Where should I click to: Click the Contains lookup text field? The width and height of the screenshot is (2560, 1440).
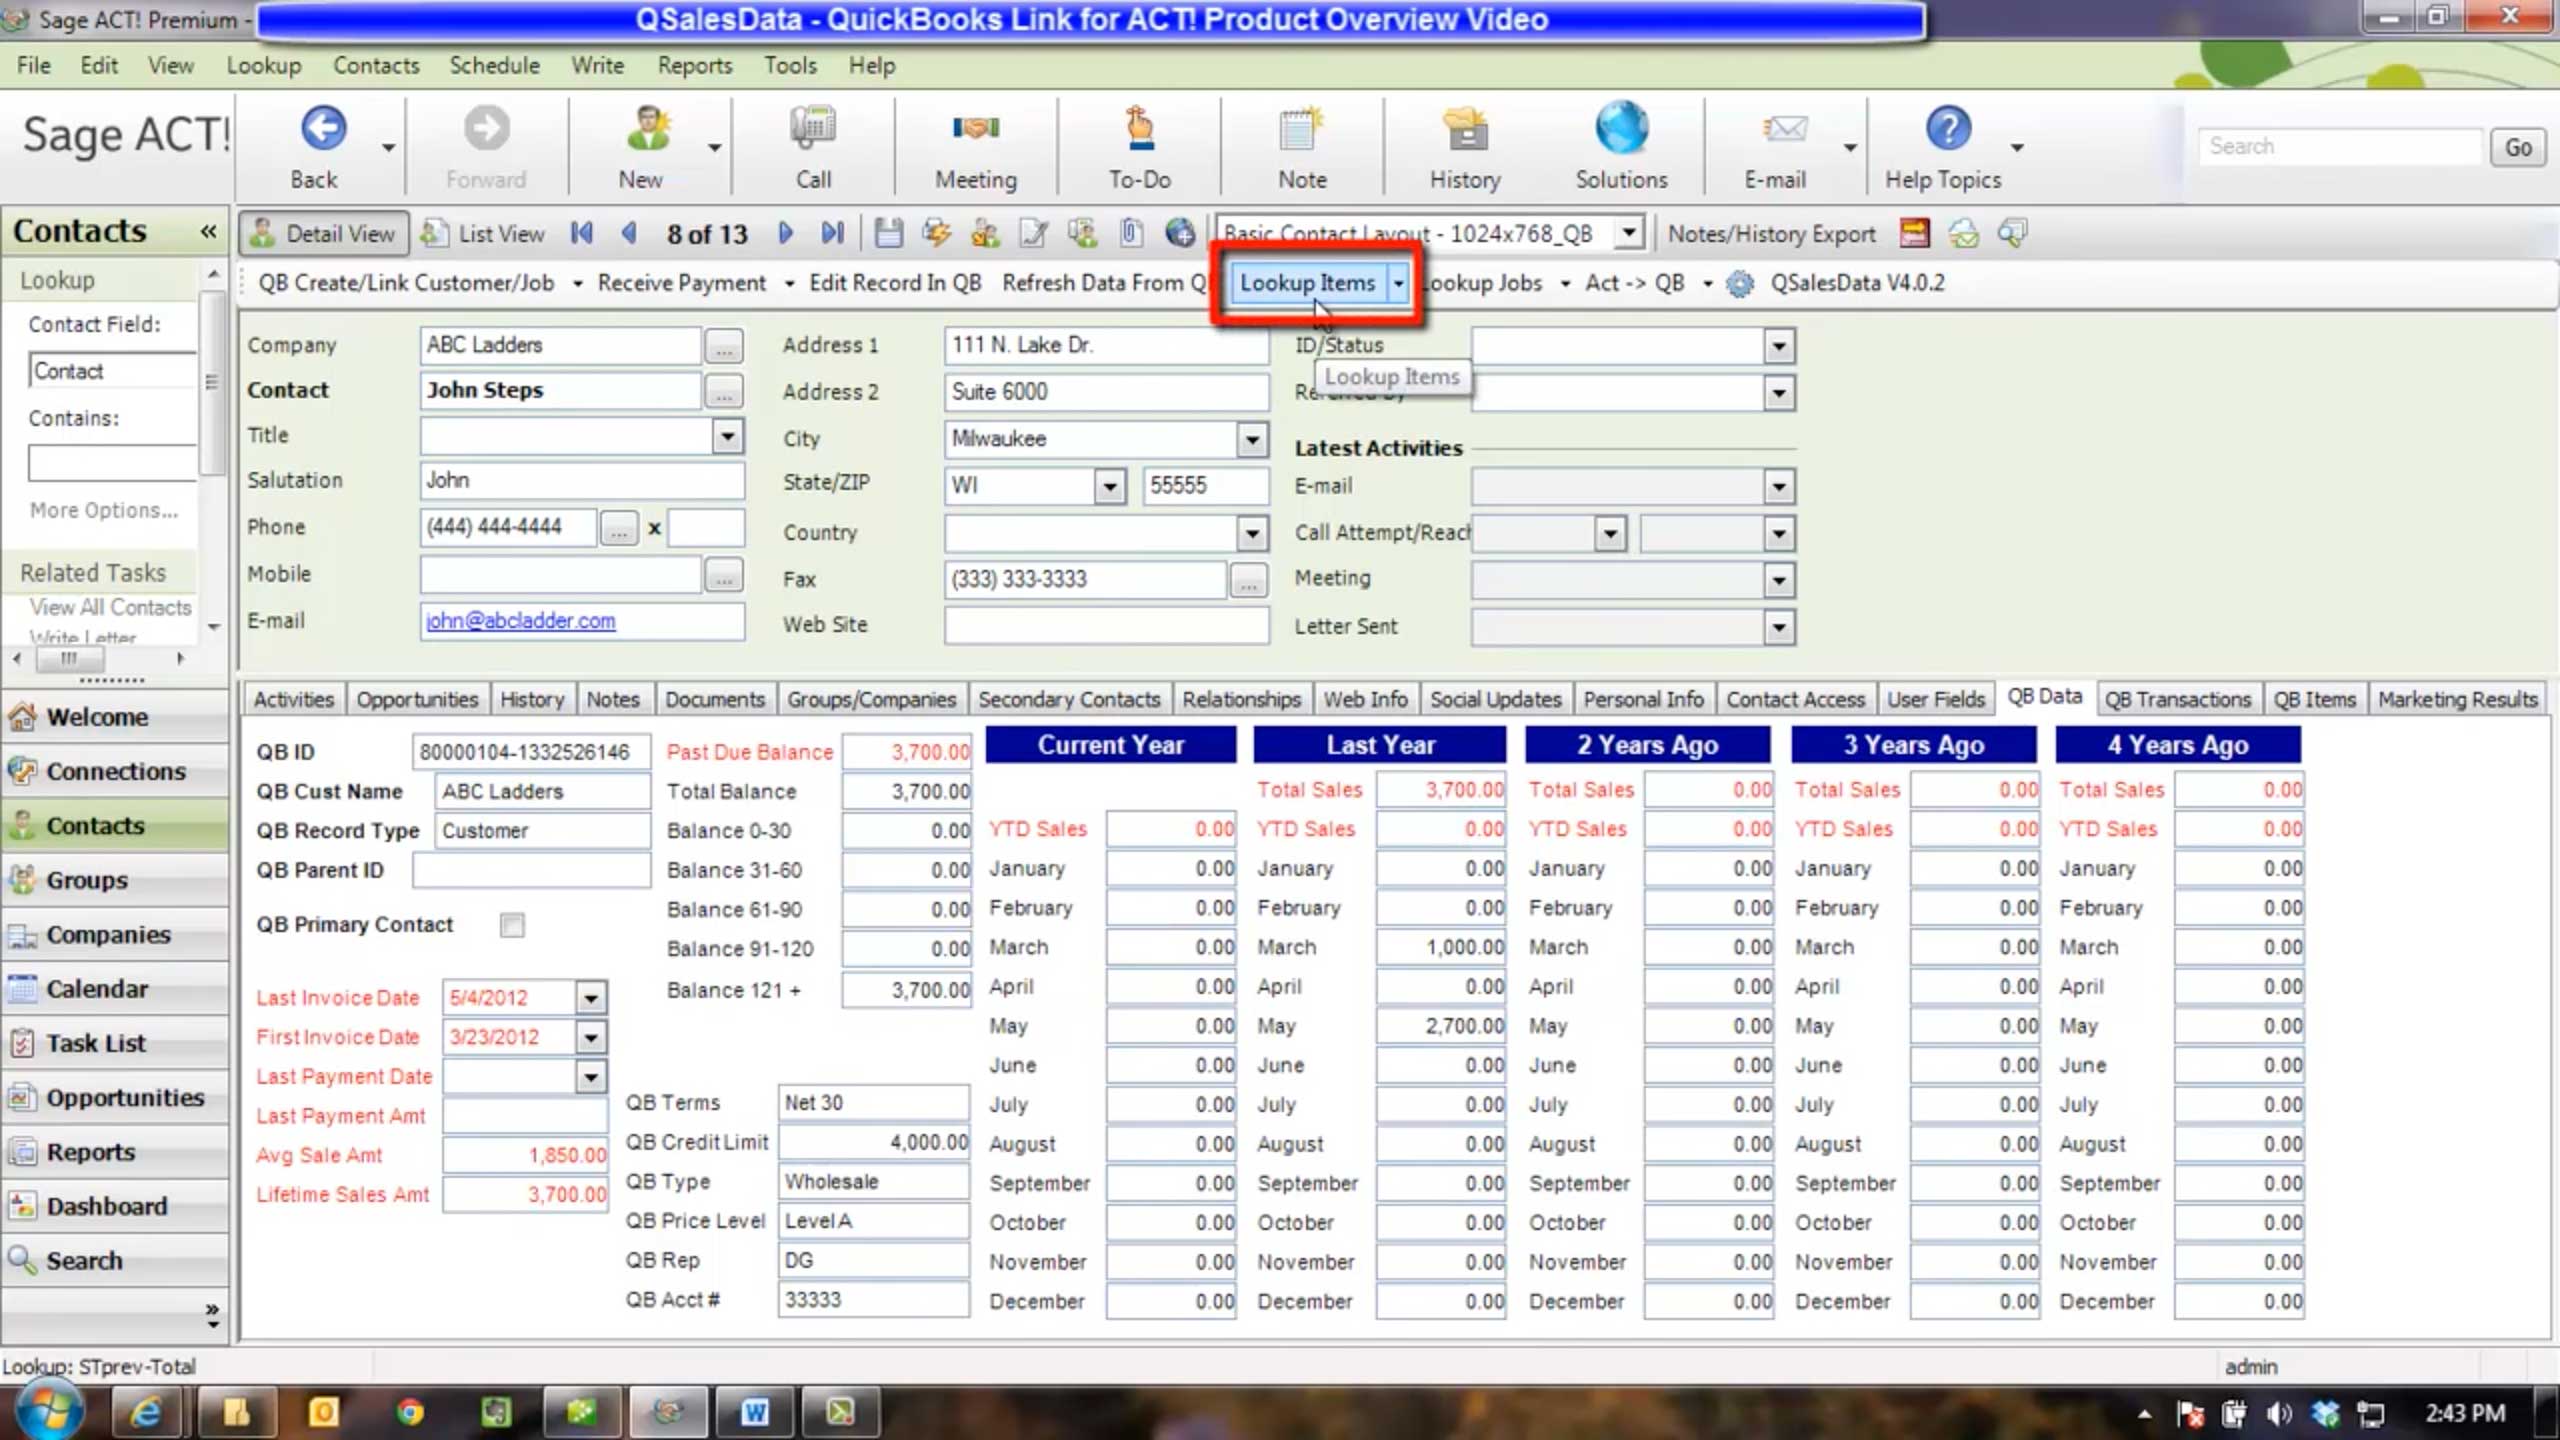point(113,463)
